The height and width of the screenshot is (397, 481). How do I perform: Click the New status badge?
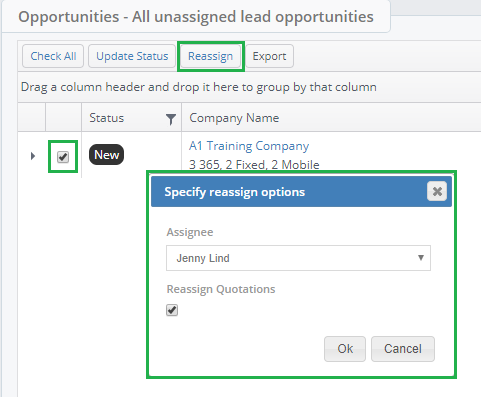point(106,155)
